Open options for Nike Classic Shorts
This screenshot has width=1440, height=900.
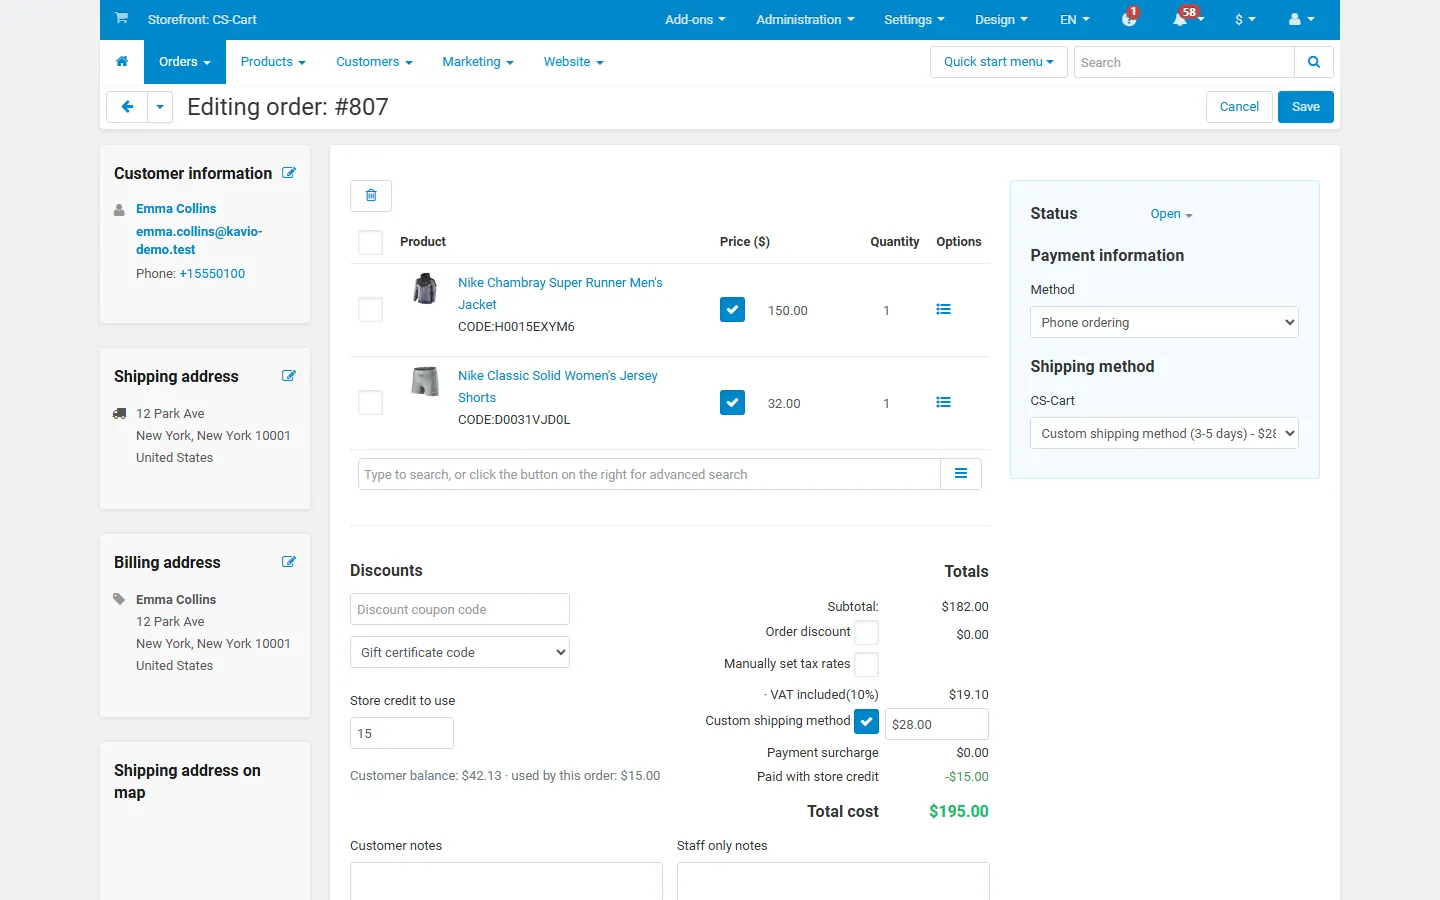point(943,403)
